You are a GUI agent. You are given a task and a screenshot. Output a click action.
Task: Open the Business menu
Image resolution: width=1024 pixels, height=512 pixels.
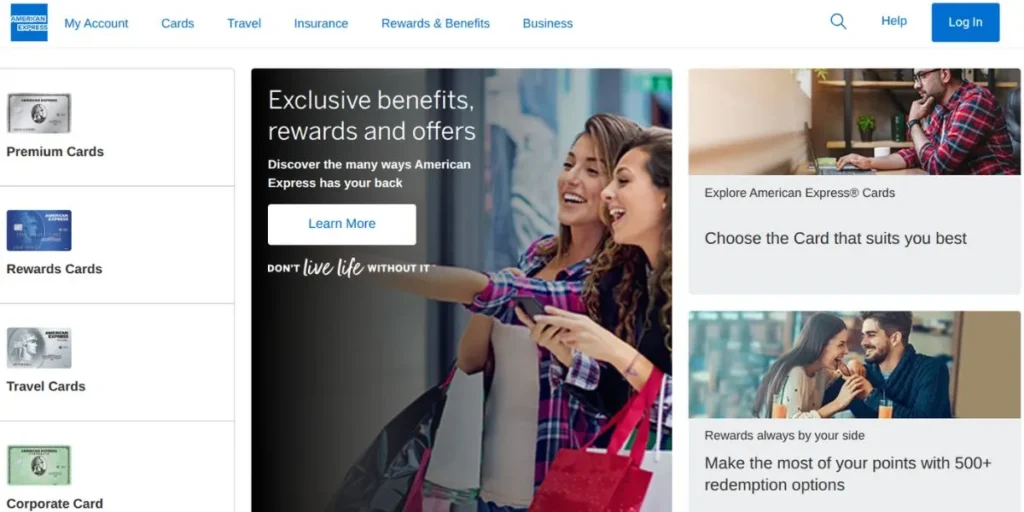coord(547,24)
